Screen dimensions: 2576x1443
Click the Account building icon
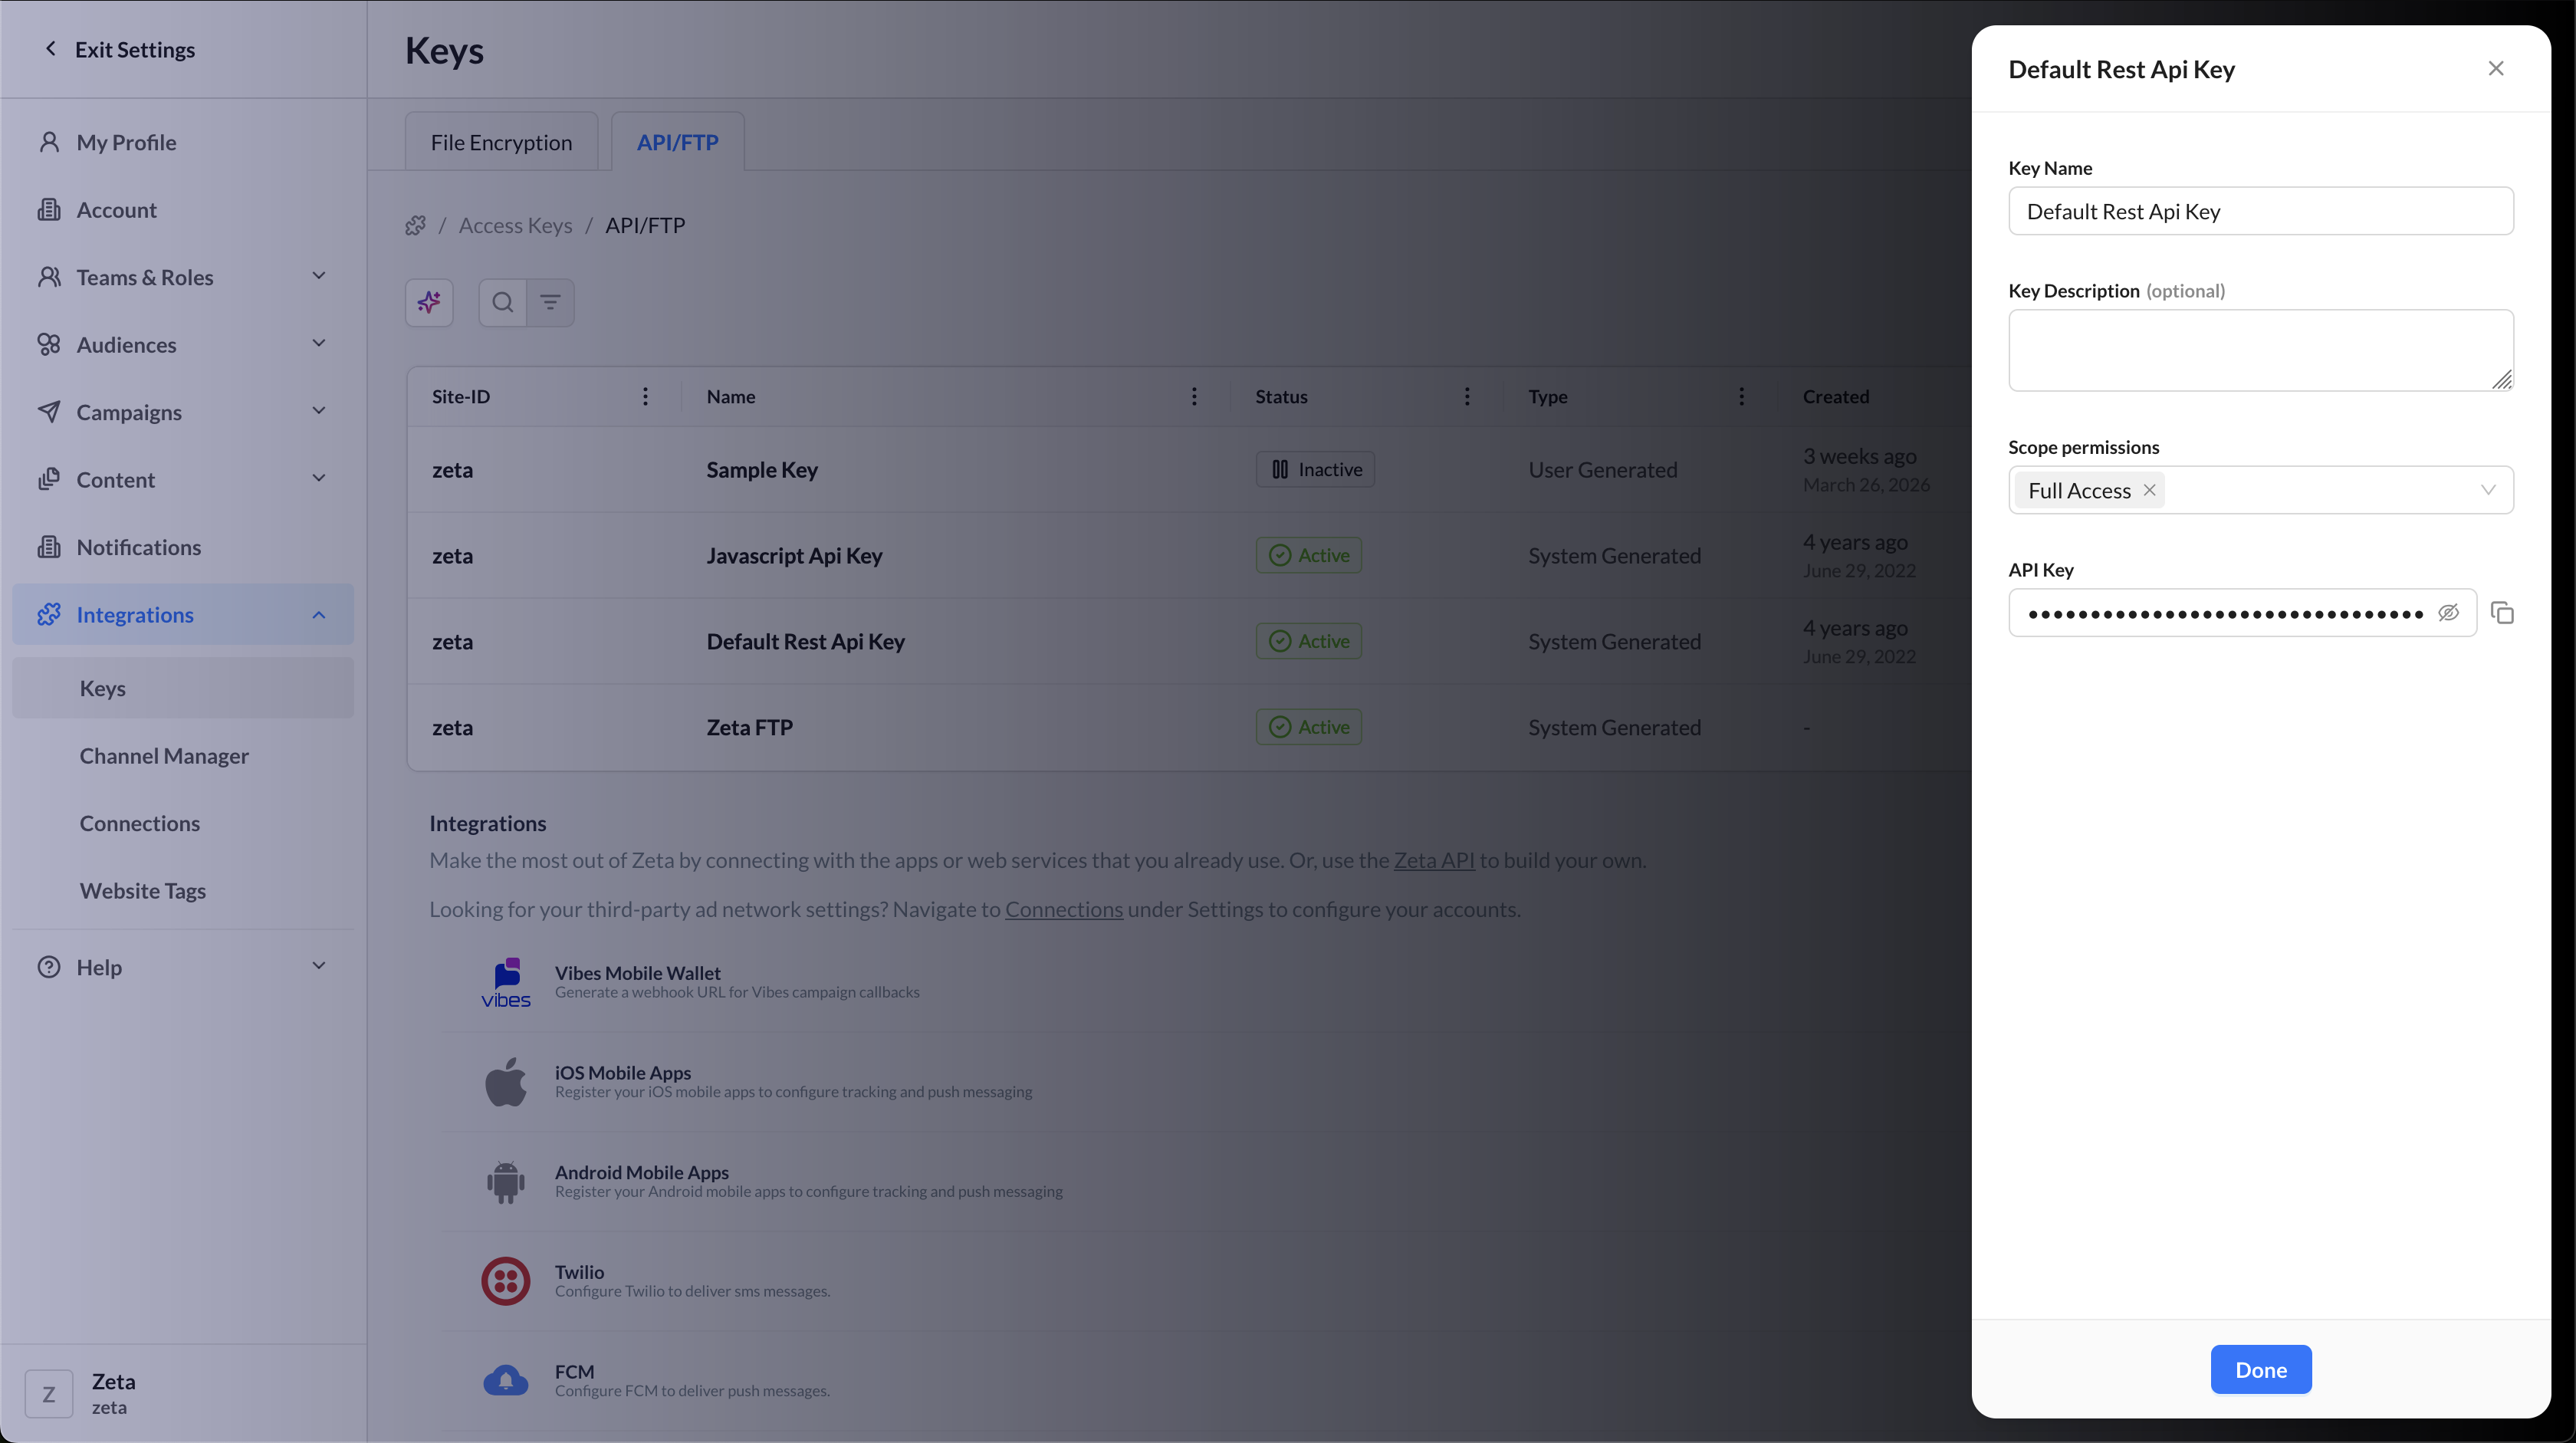tap(49, 209)
